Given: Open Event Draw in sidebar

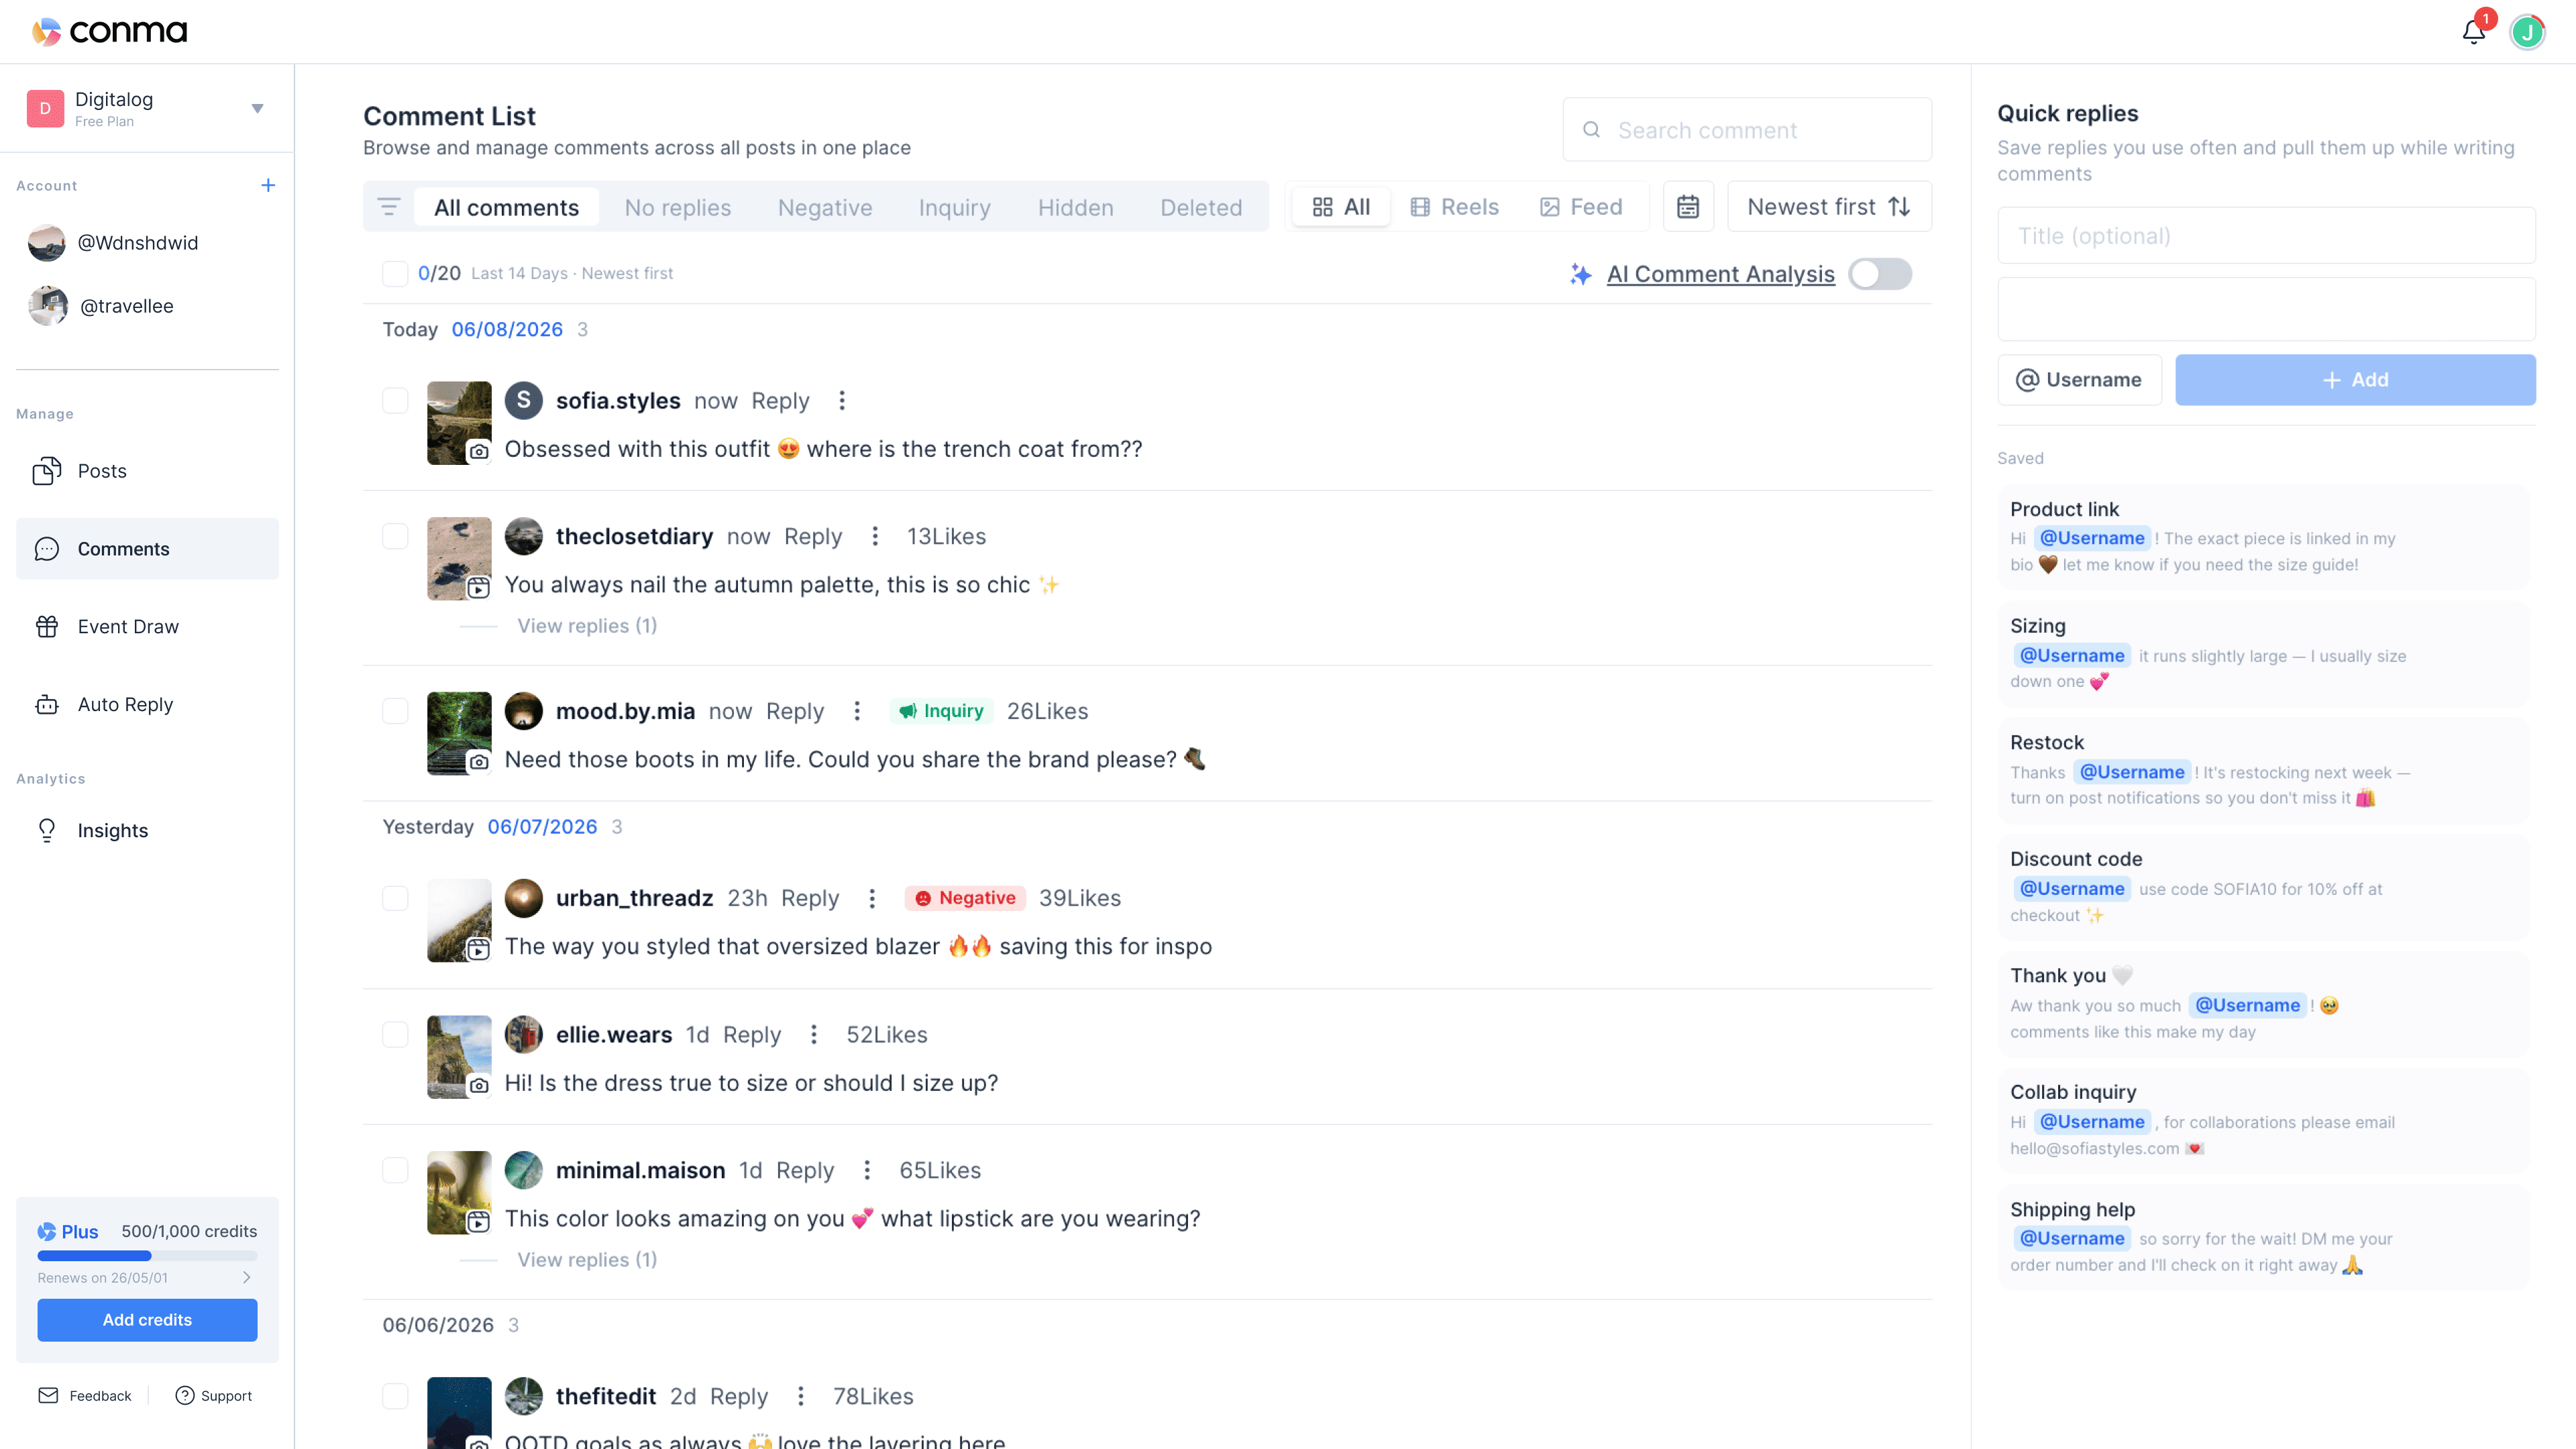Looking at the screenshot, I should coord(147,627).
